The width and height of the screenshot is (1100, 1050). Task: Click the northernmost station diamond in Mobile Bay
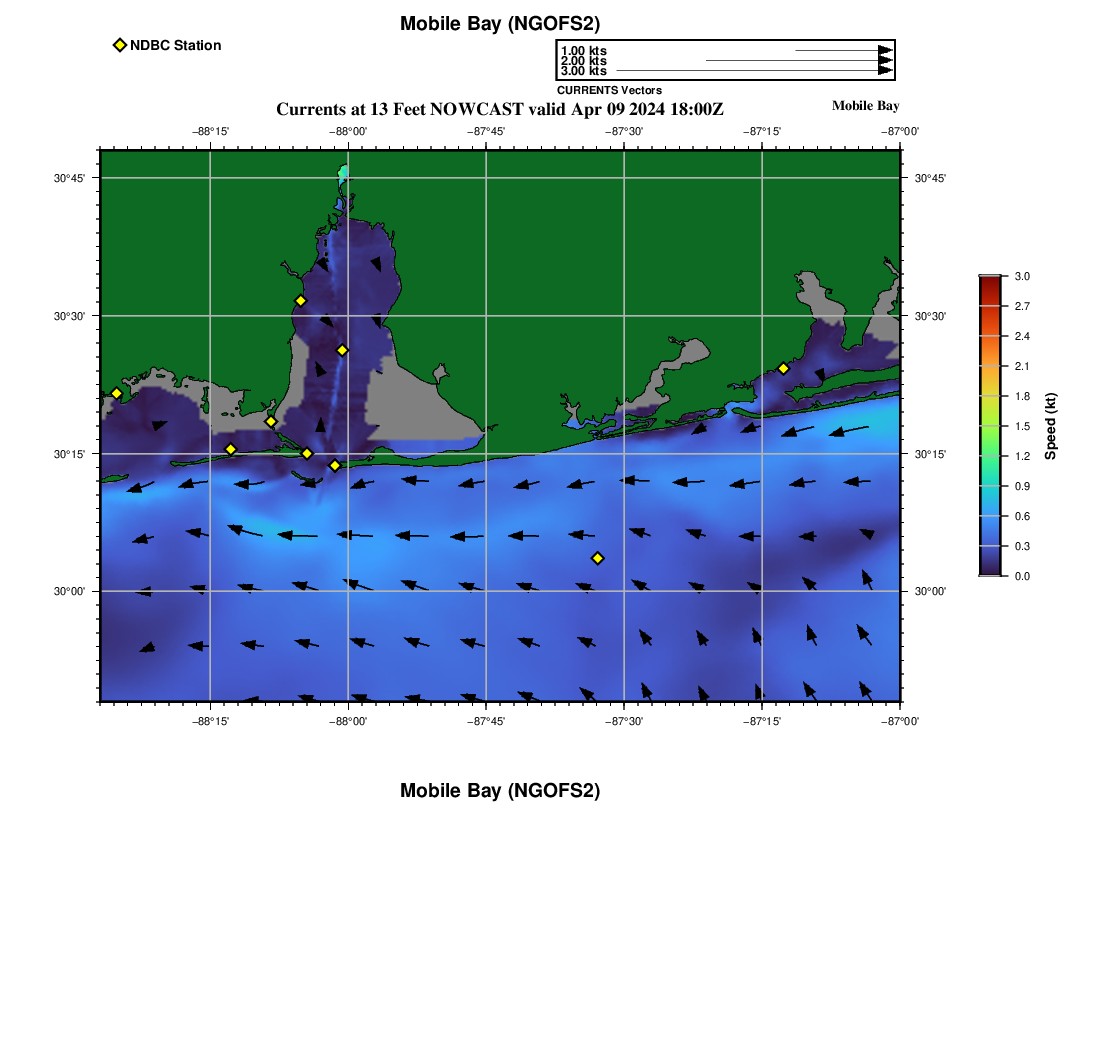pos(300,301)
